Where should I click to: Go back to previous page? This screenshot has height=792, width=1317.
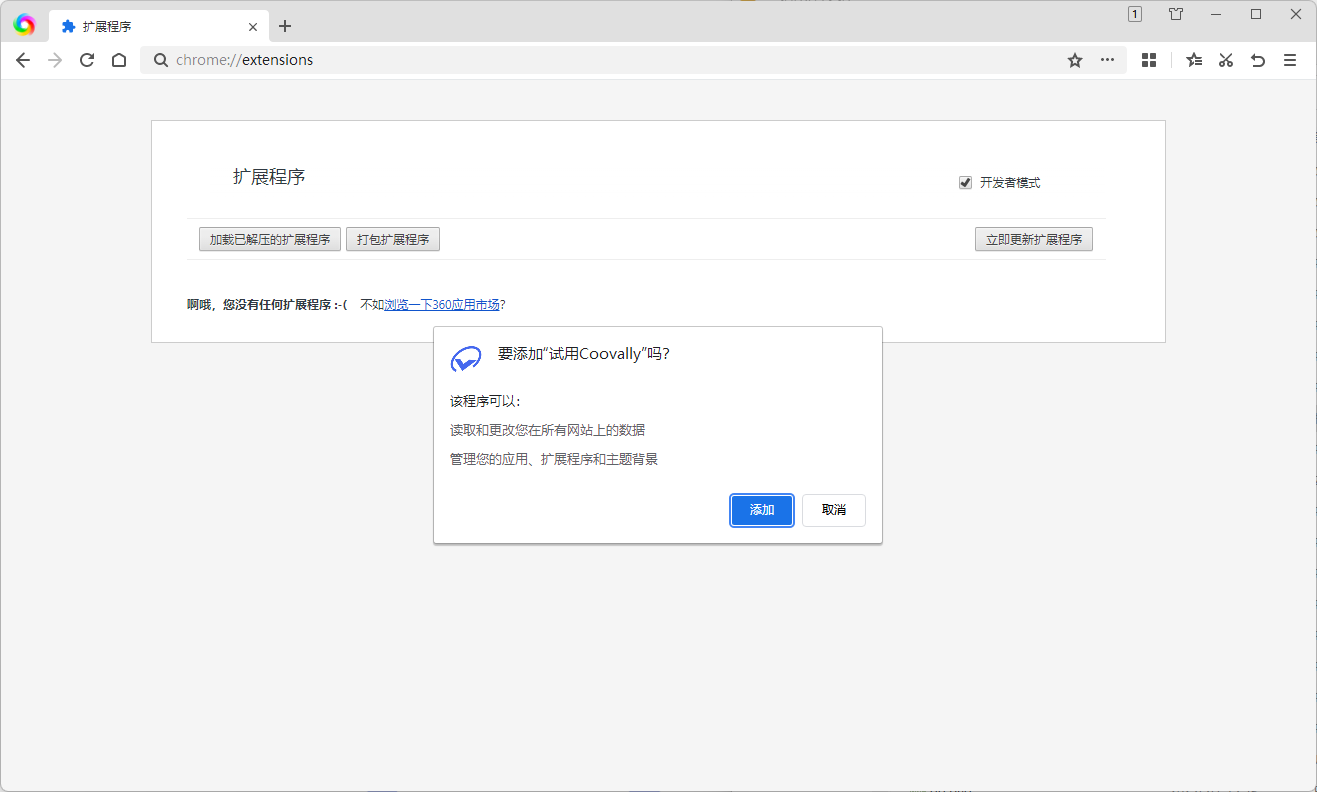coord(23,60)
